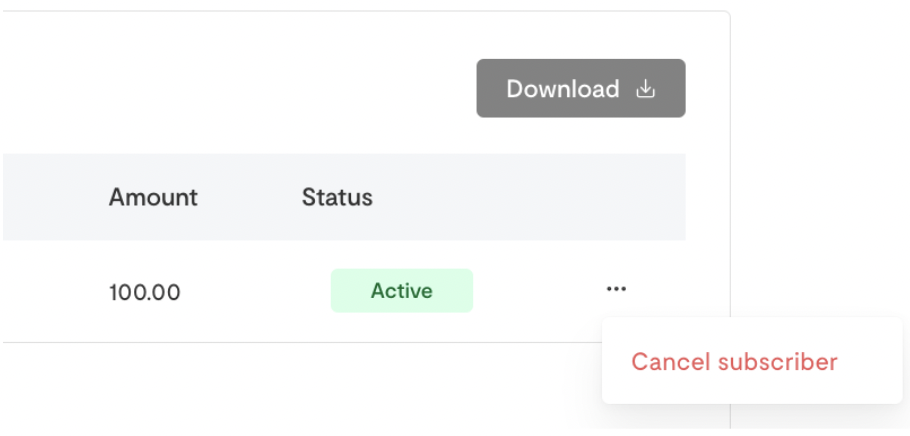Open the three-dot row actions menu
This screenshot has height=436, width=910.
coord(616,289)
